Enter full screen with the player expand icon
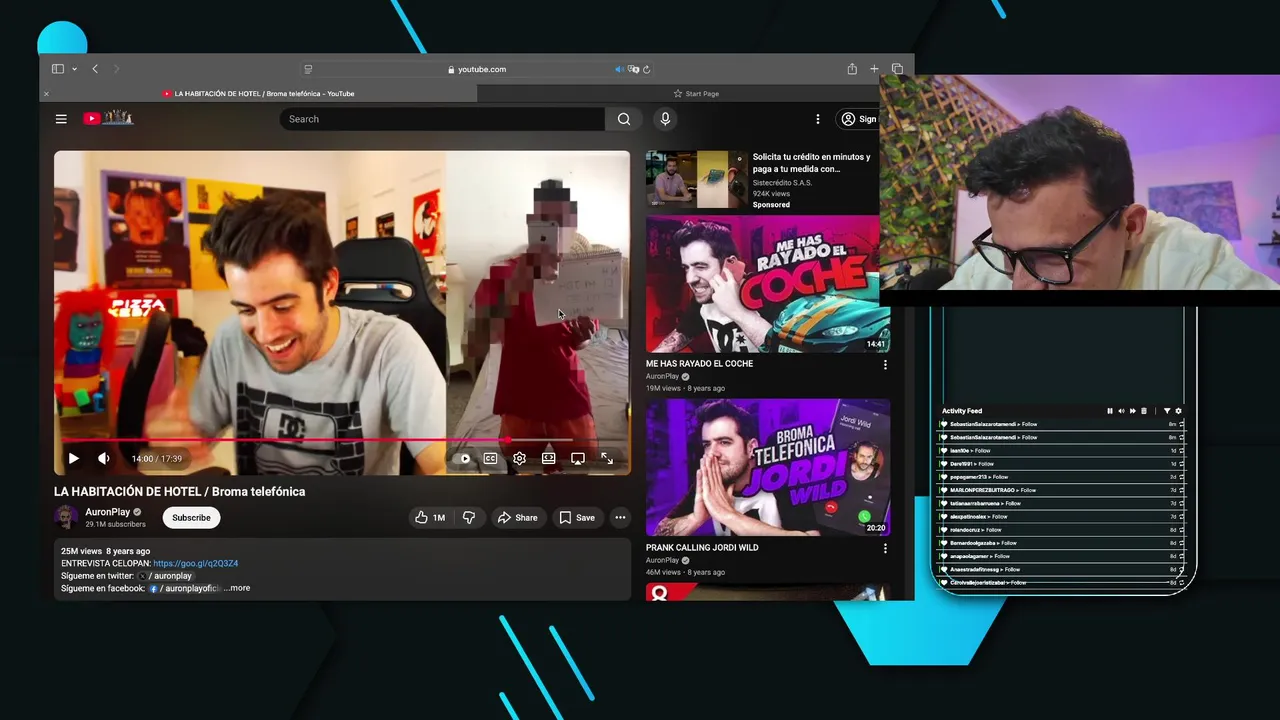 coord(607,458)
